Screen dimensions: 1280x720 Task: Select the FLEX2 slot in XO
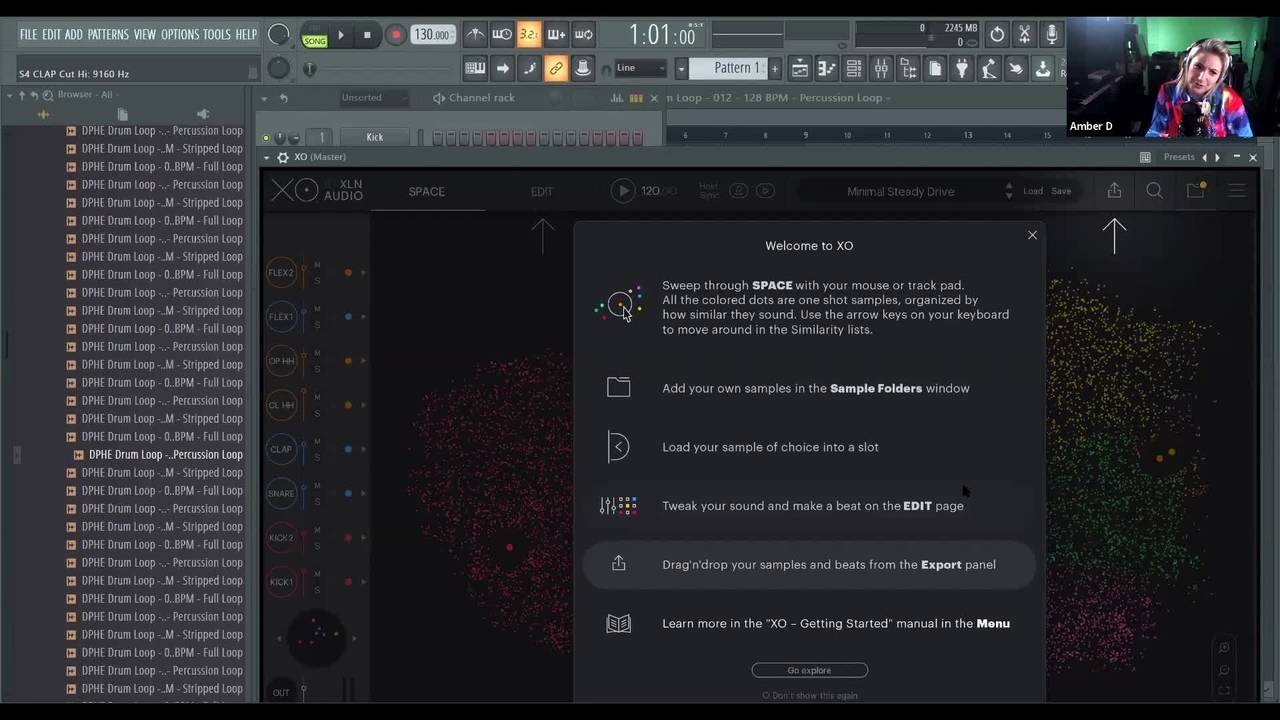[x=281, y=273]
